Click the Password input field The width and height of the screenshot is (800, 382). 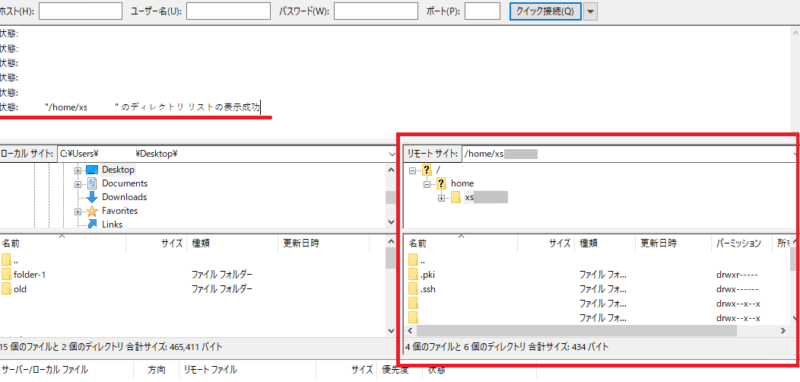click(376, 11)
